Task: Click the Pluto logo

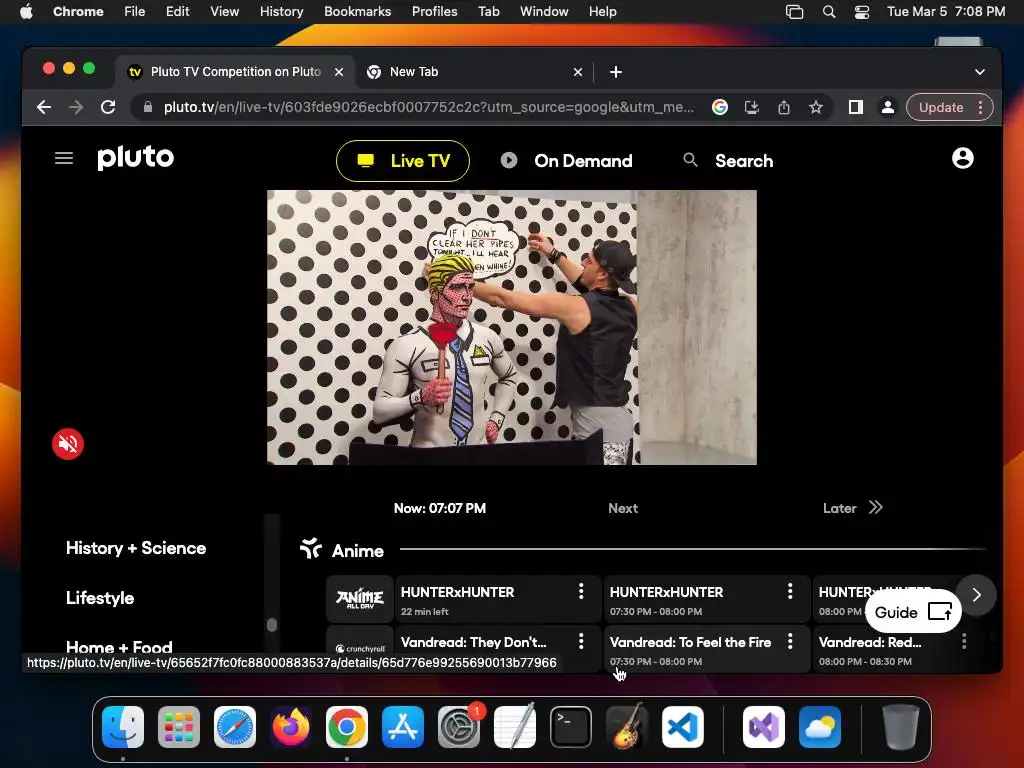Action: pyautogui.click(x=135, y=157)
